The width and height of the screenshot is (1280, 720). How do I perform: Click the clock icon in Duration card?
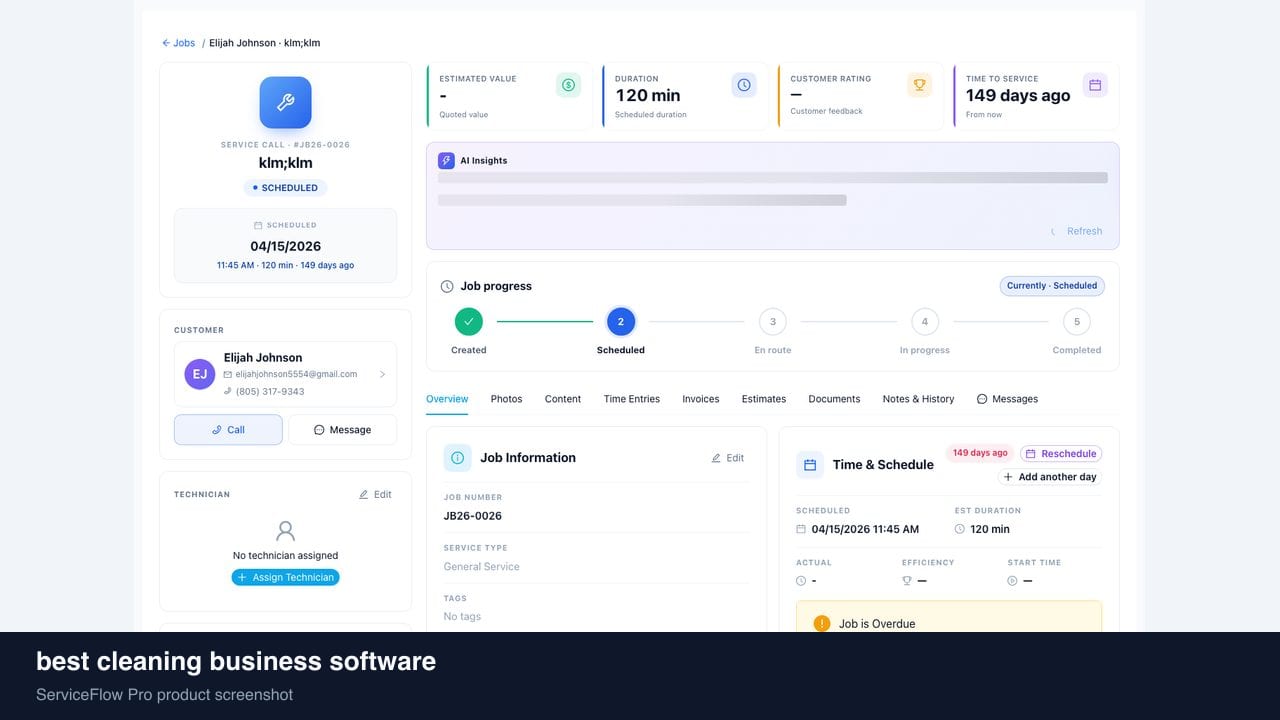(744, 85)
